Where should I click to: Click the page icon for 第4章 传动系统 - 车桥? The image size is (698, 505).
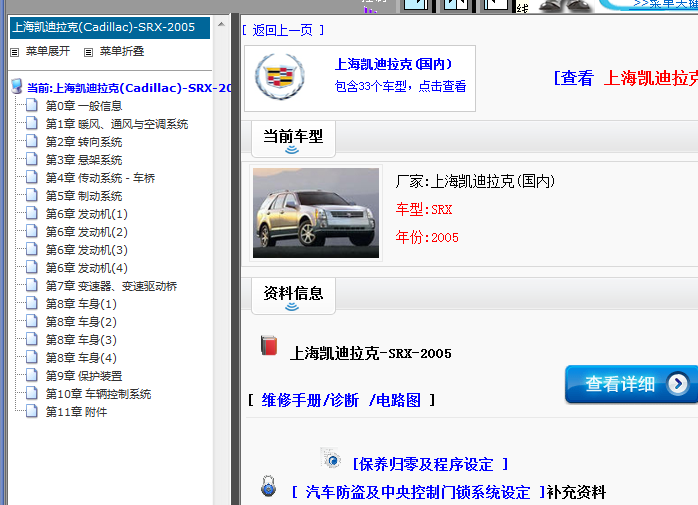32,177
